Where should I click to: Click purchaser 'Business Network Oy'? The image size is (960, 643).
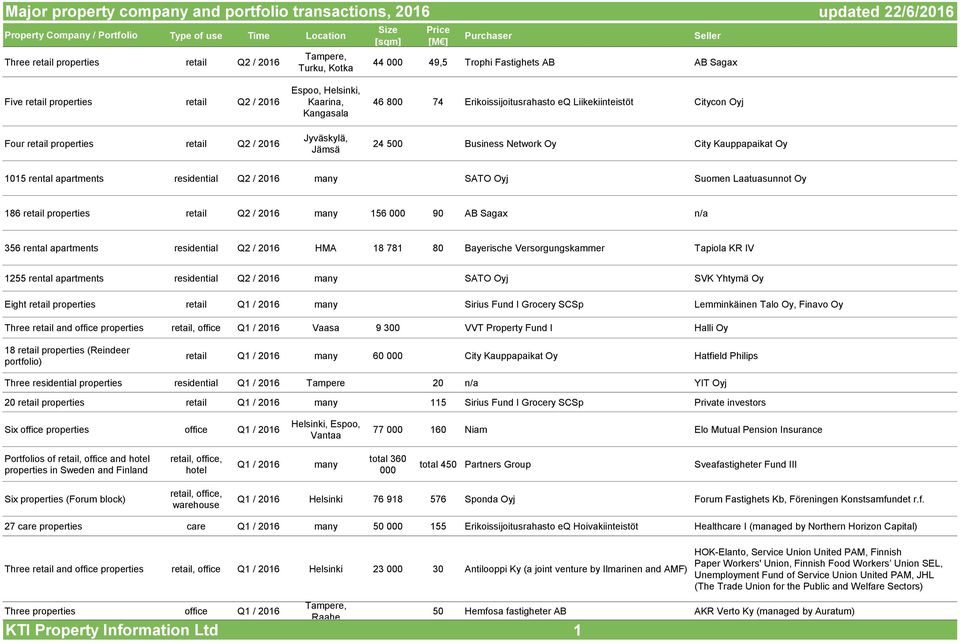[x=510, y=143]
